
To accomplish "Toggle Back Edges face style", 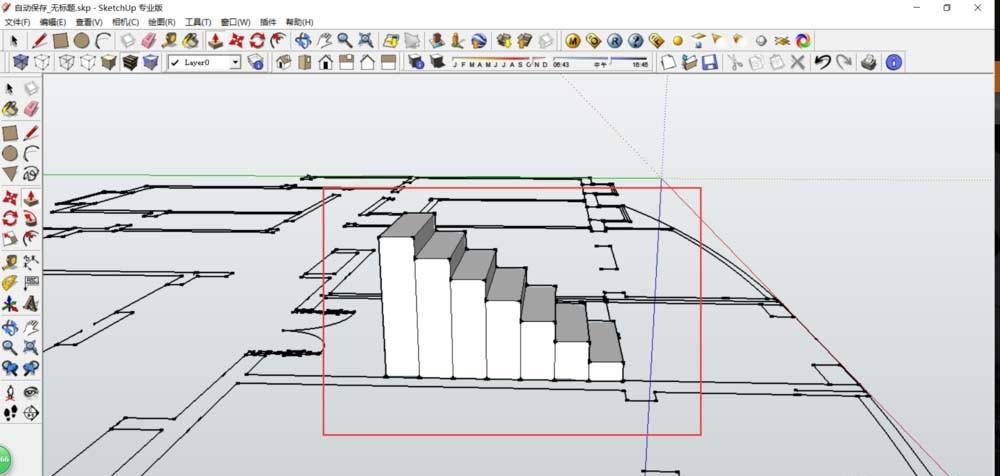I will (42, 62).
